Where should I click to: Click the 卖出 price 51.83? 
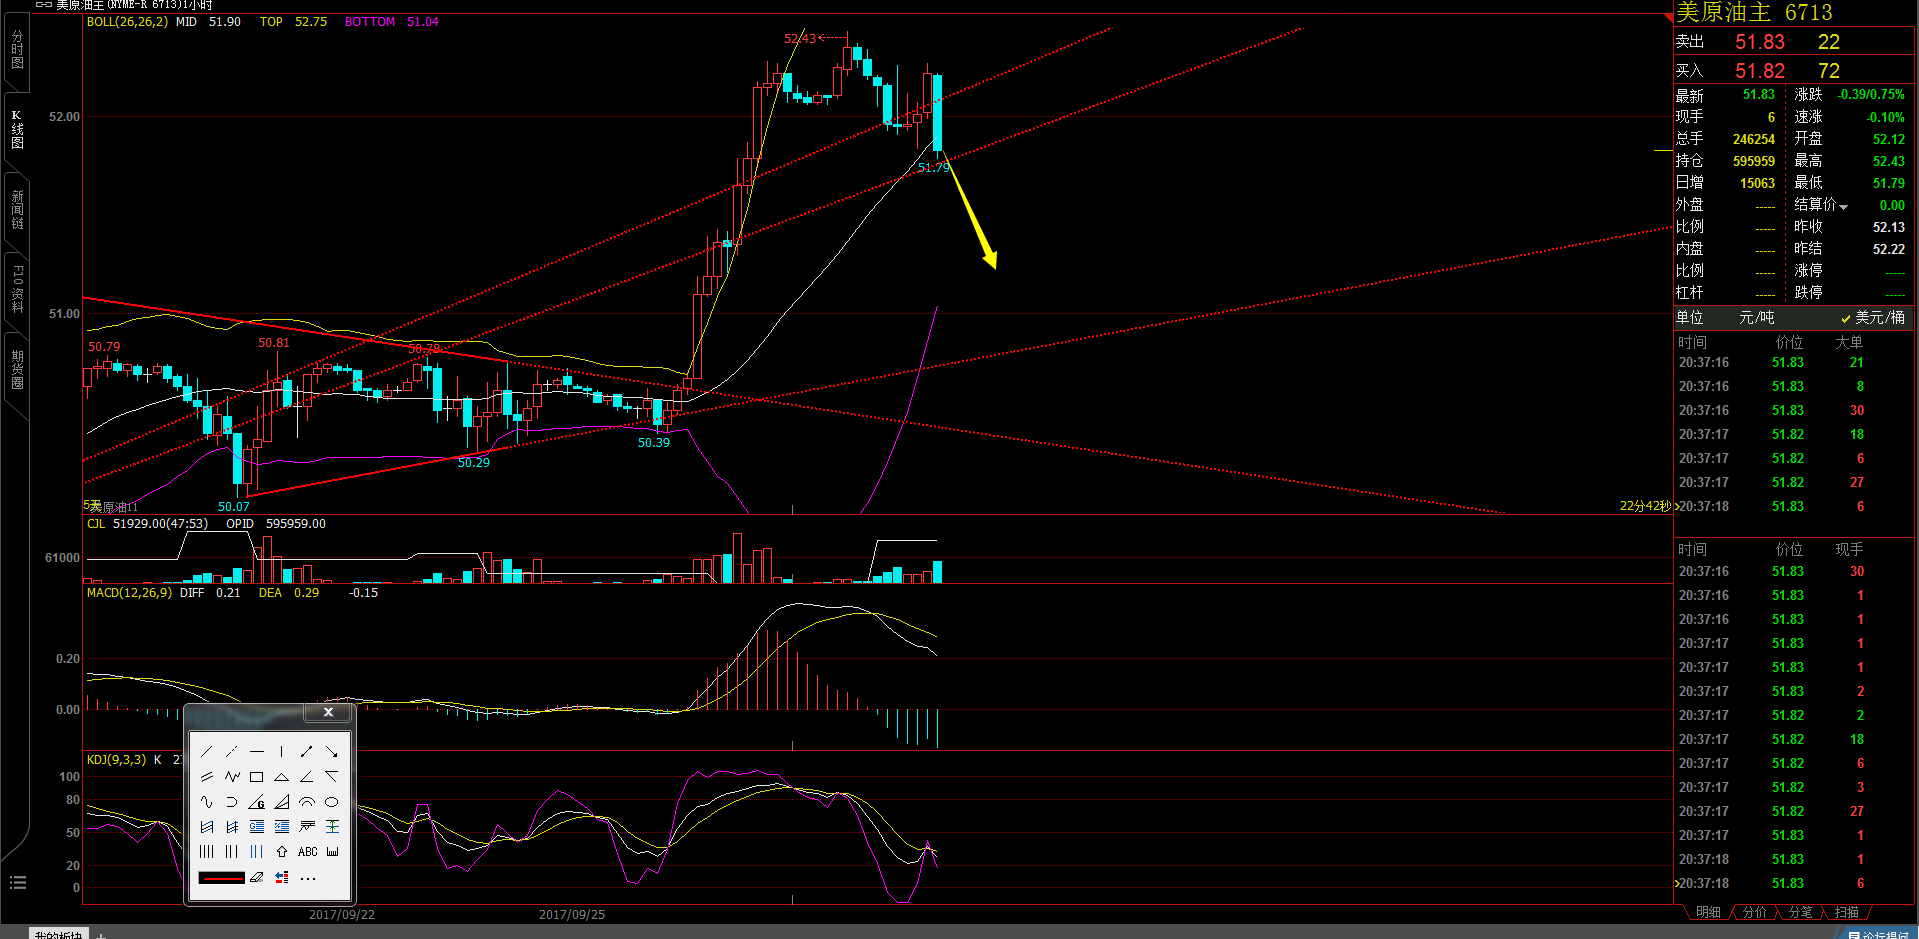pyautogui.click(x=1760, y=42)
